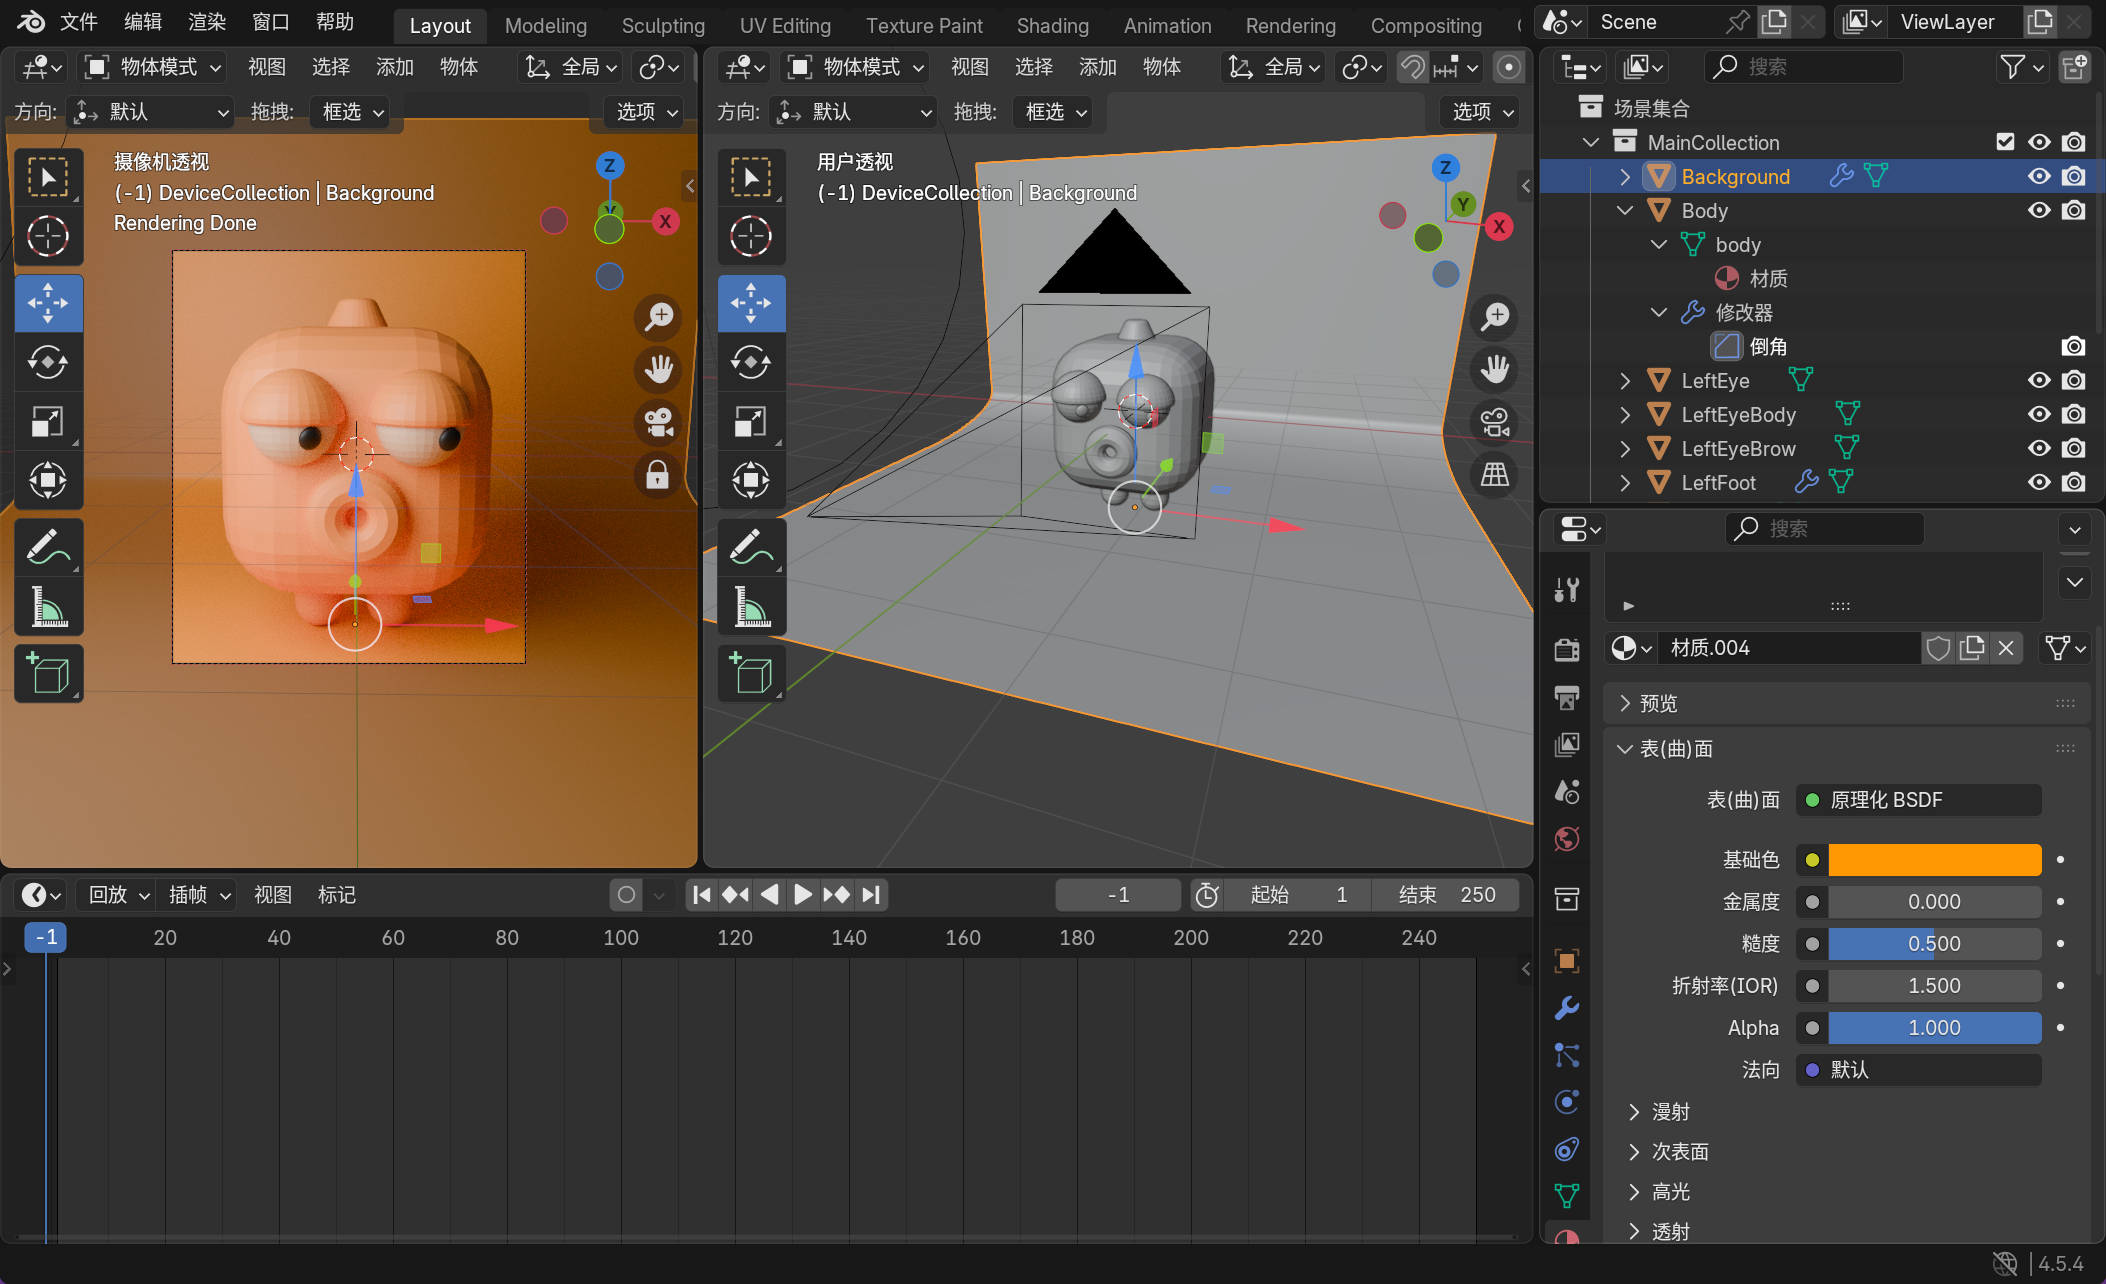Open the Modifiers wrench tab in properties
The width and height of the screenshot is (2106, 1284).
pos(1567,1008)
